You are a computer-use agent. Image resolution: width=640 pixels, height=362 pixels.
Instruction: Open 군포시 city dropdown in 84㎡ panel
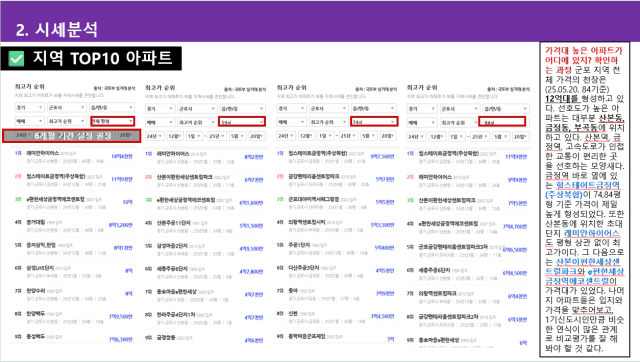click(459, 109)
